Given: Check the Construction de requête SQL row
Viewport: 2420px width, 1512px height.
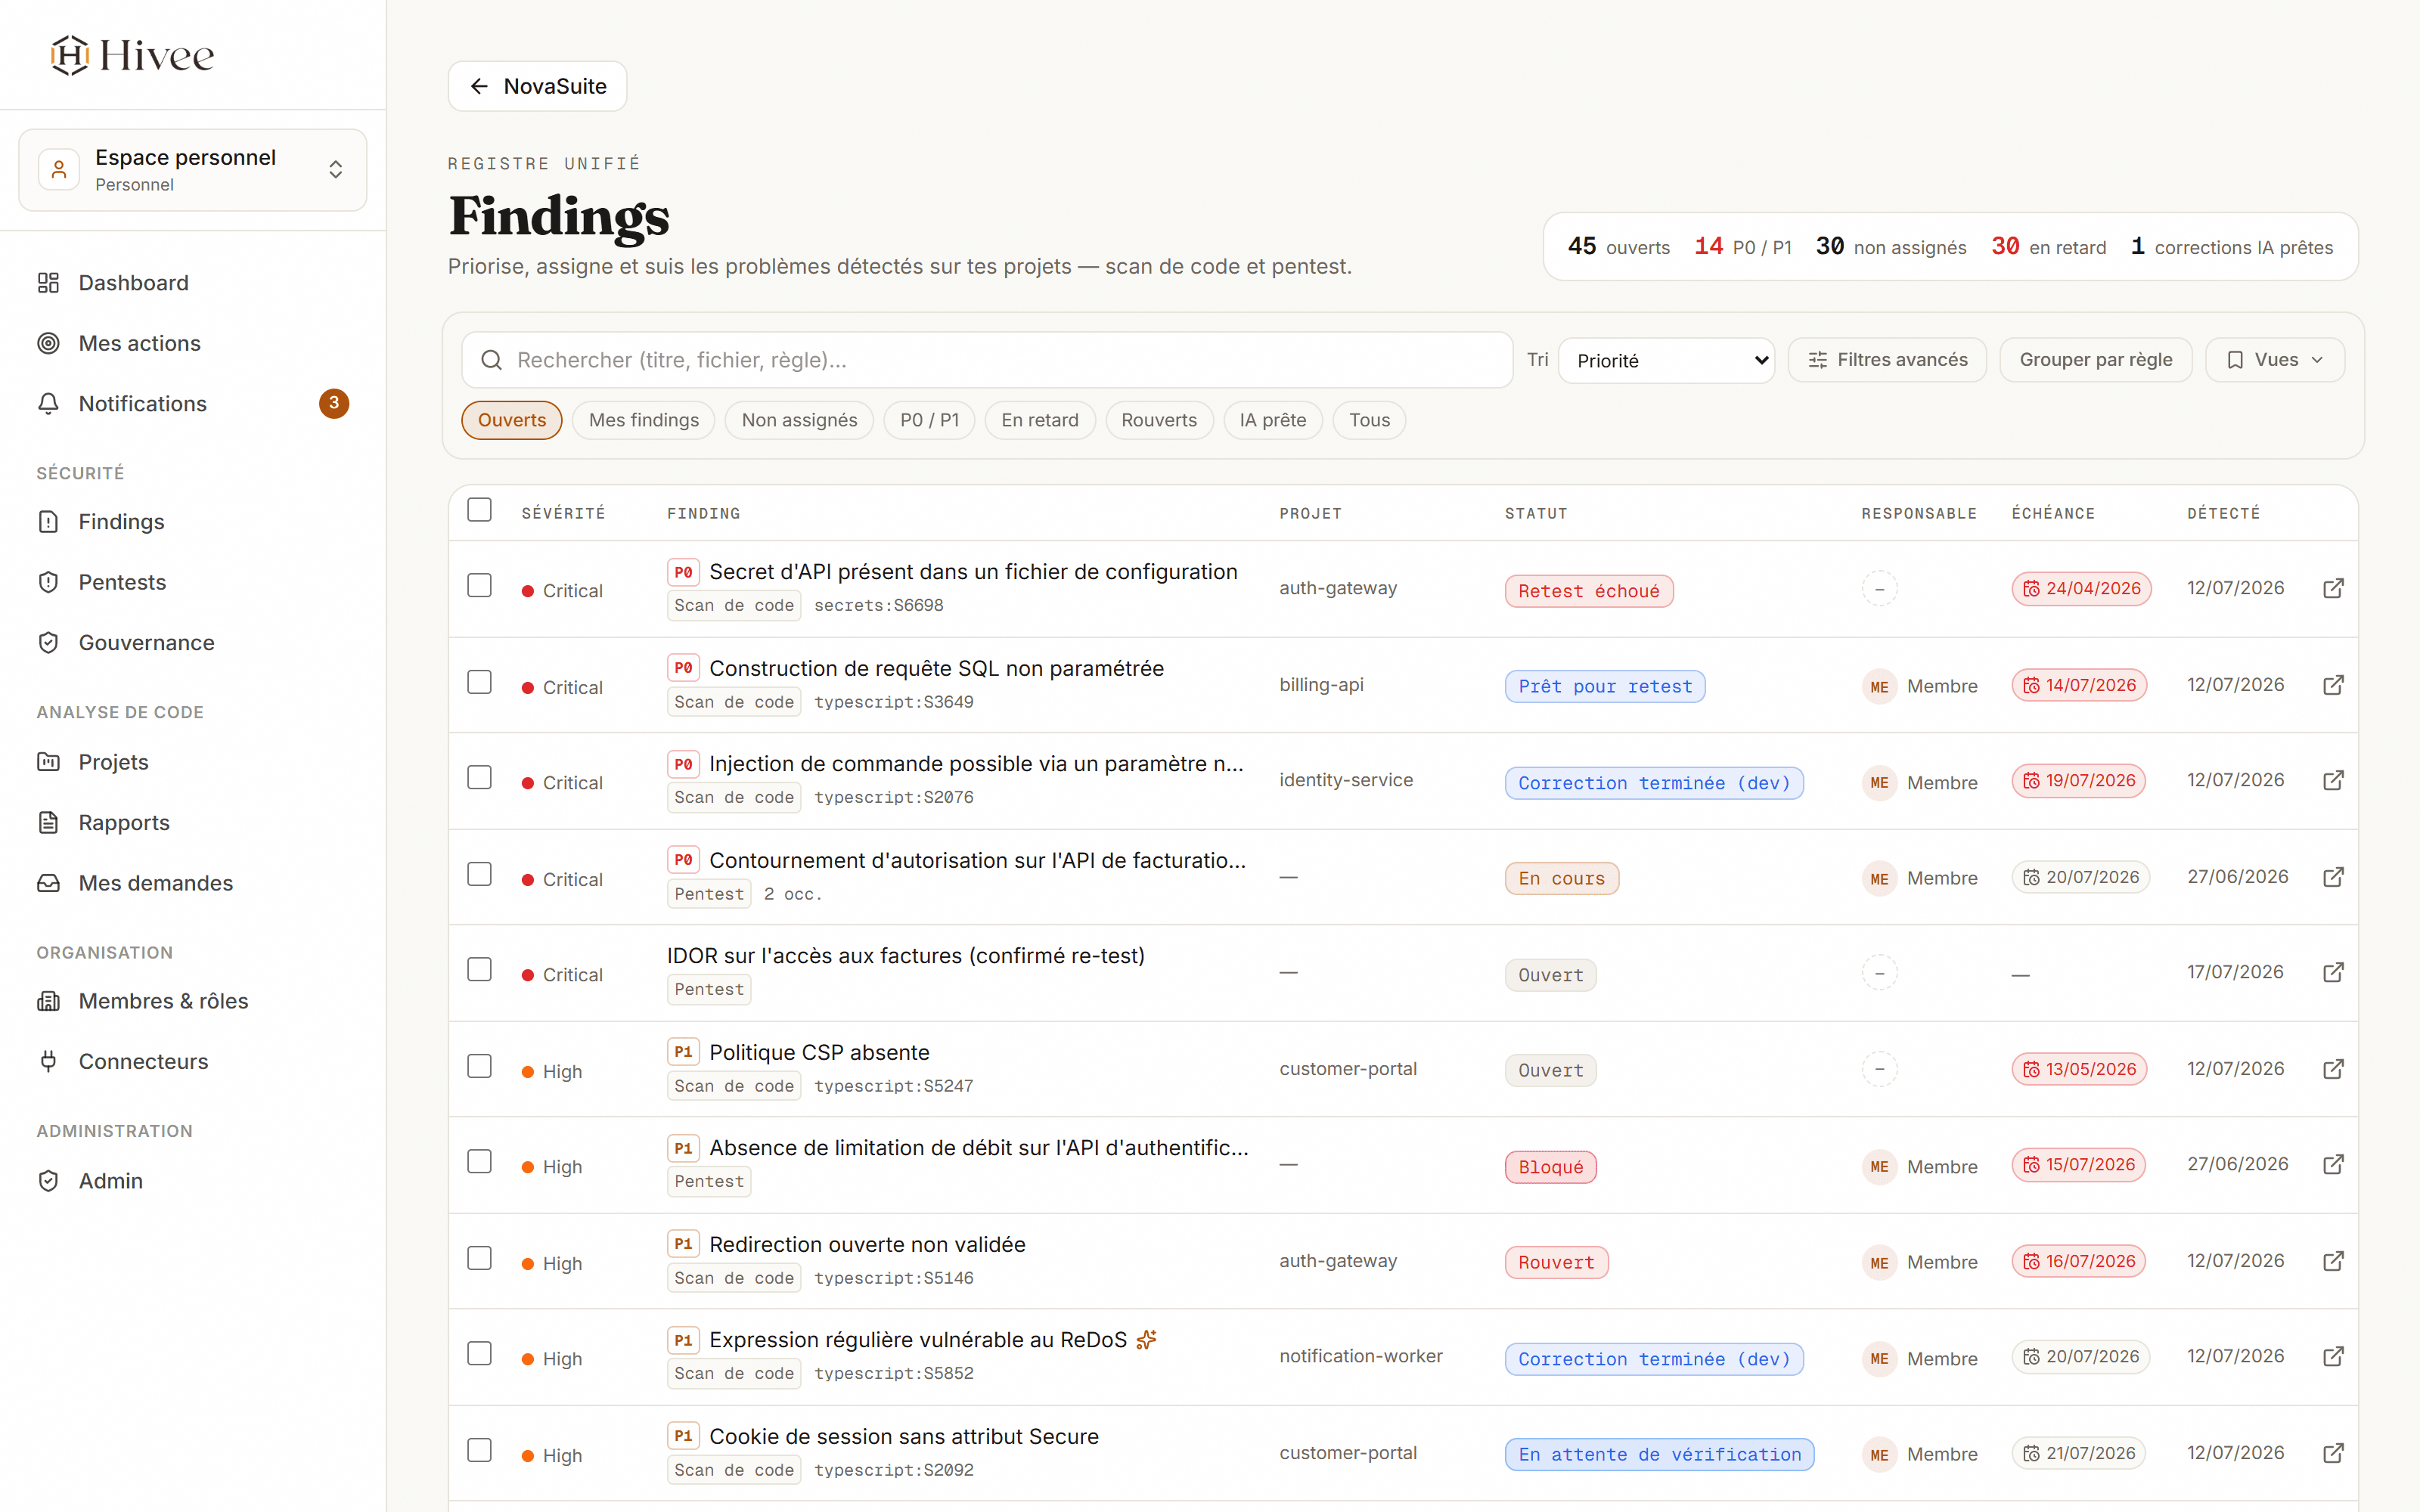Looking at the screenshot, I should click(x=480, y=682).
